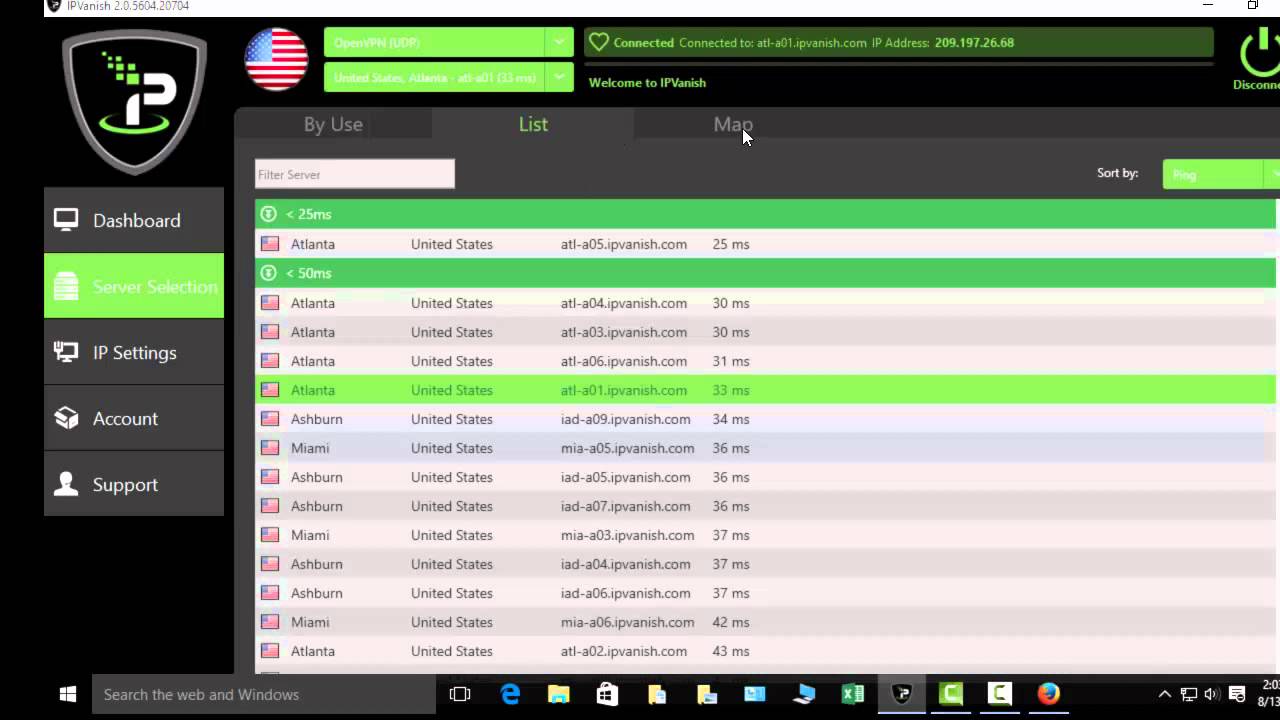Open the green Camtasia taskbar icon

click(951, 694)
